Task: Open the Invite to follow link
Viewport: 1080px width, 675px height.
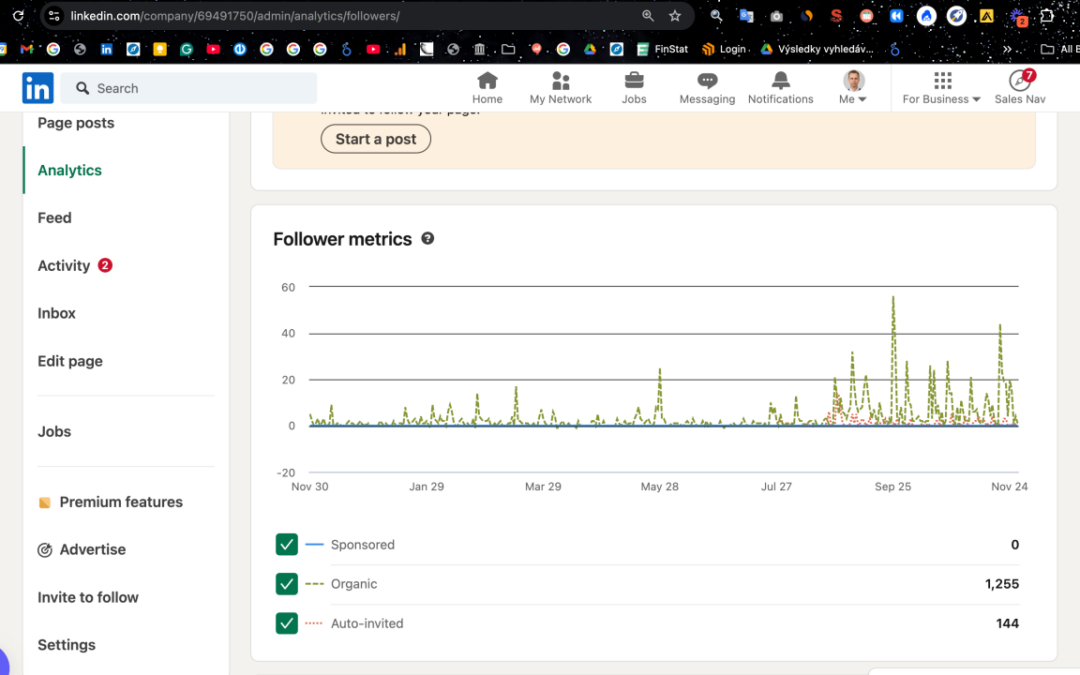Action: [x=88, y=597]
